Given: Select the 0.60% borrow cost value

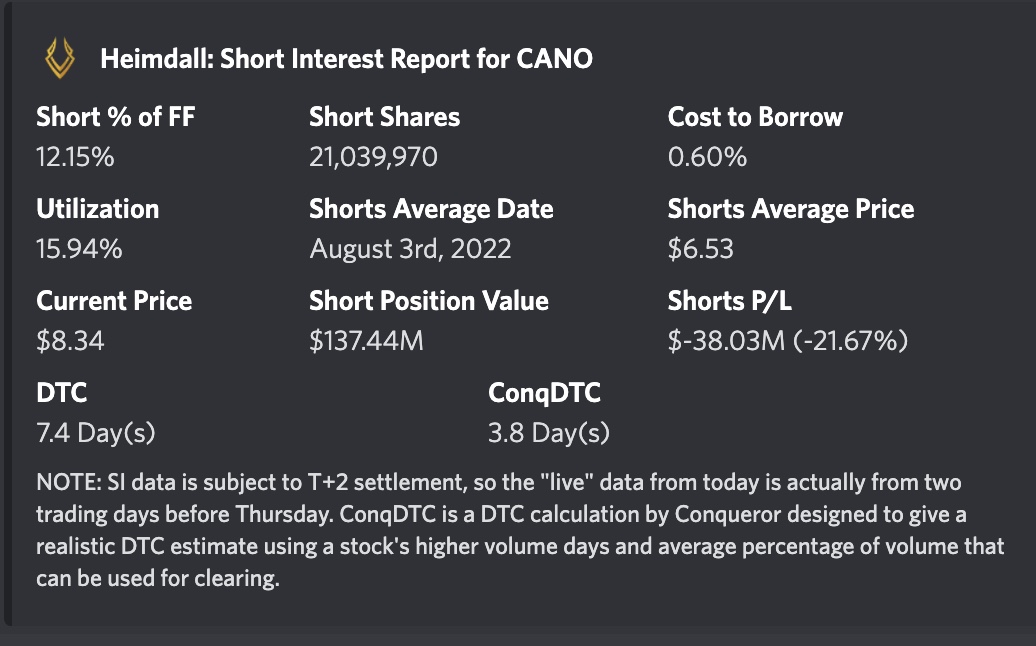Looking at the screenshot, I should point(708,157).
